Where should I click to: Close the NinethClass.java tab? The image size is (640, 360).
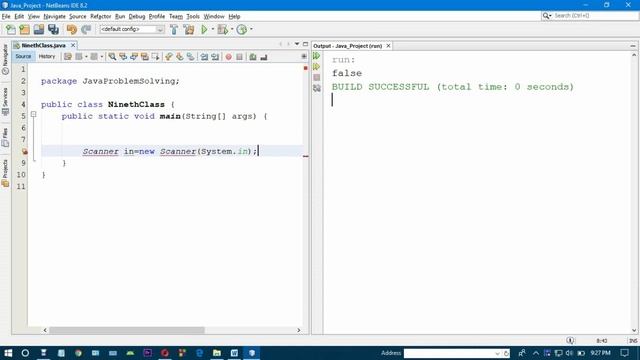(x=73, y=45)
